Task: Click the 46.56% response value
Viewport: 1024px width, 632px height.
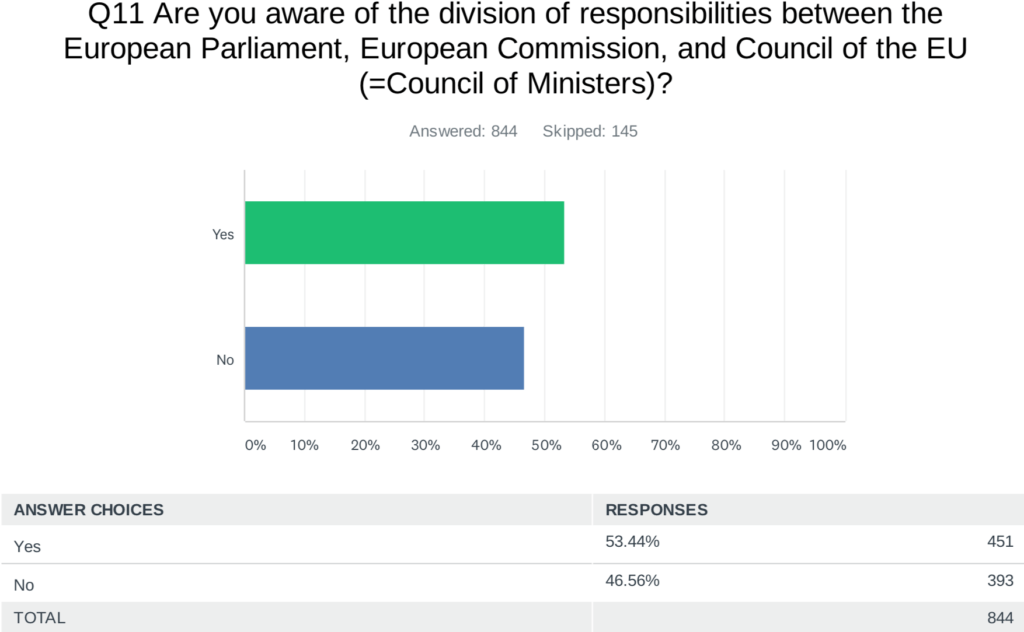Action: point(632,579)
